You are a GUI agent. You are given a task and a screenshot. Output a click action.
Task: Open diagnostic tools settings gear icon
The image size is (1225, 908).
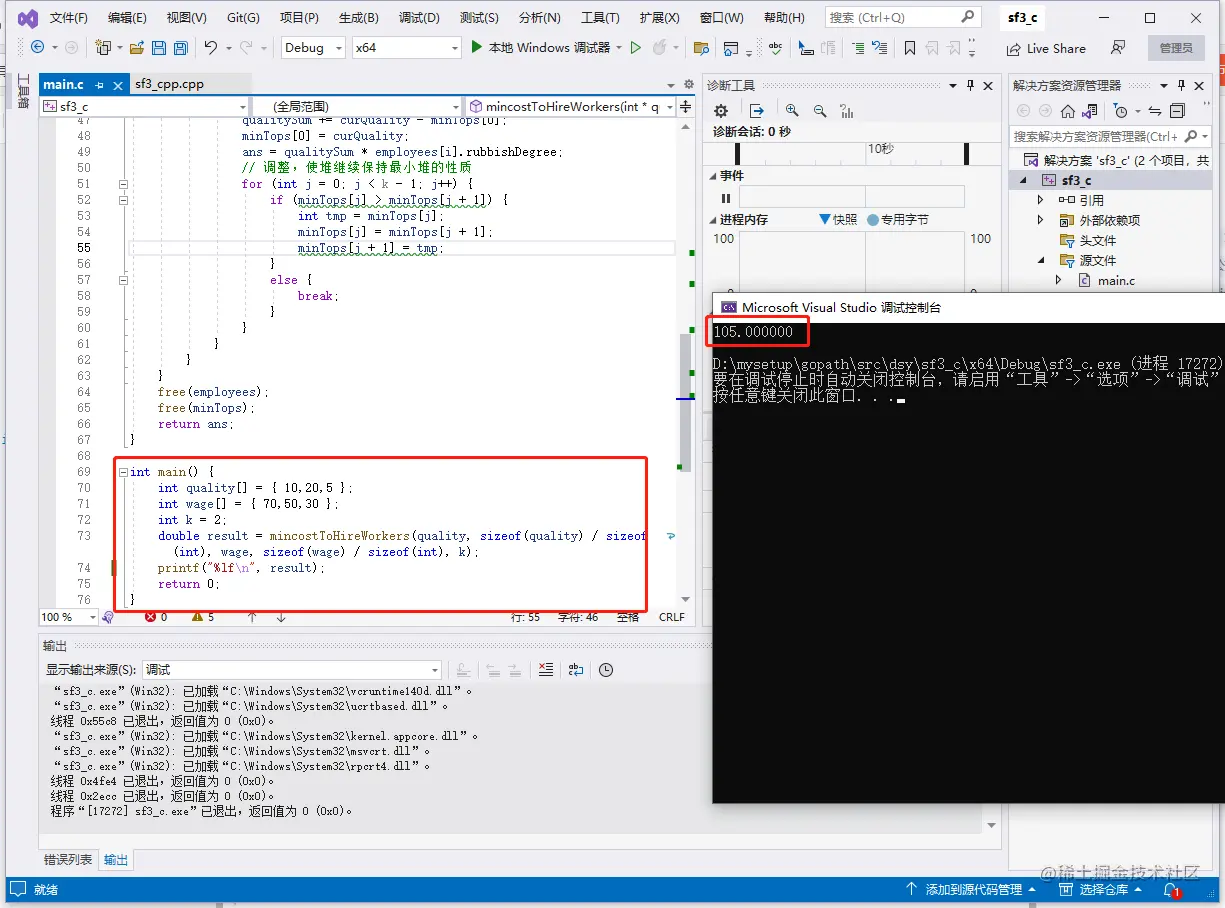point(722,111)
